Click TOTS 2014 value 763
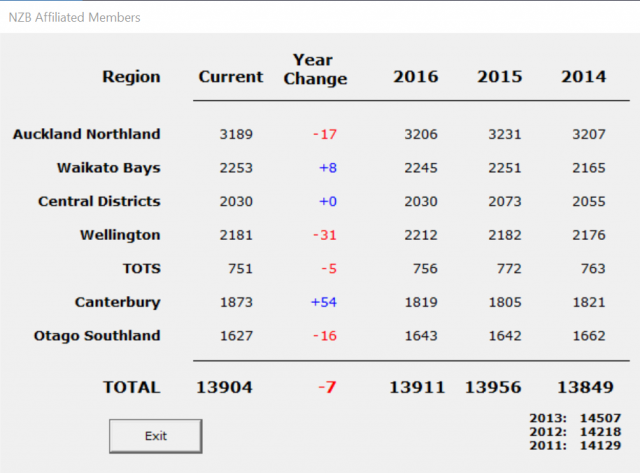 (593, 269)
